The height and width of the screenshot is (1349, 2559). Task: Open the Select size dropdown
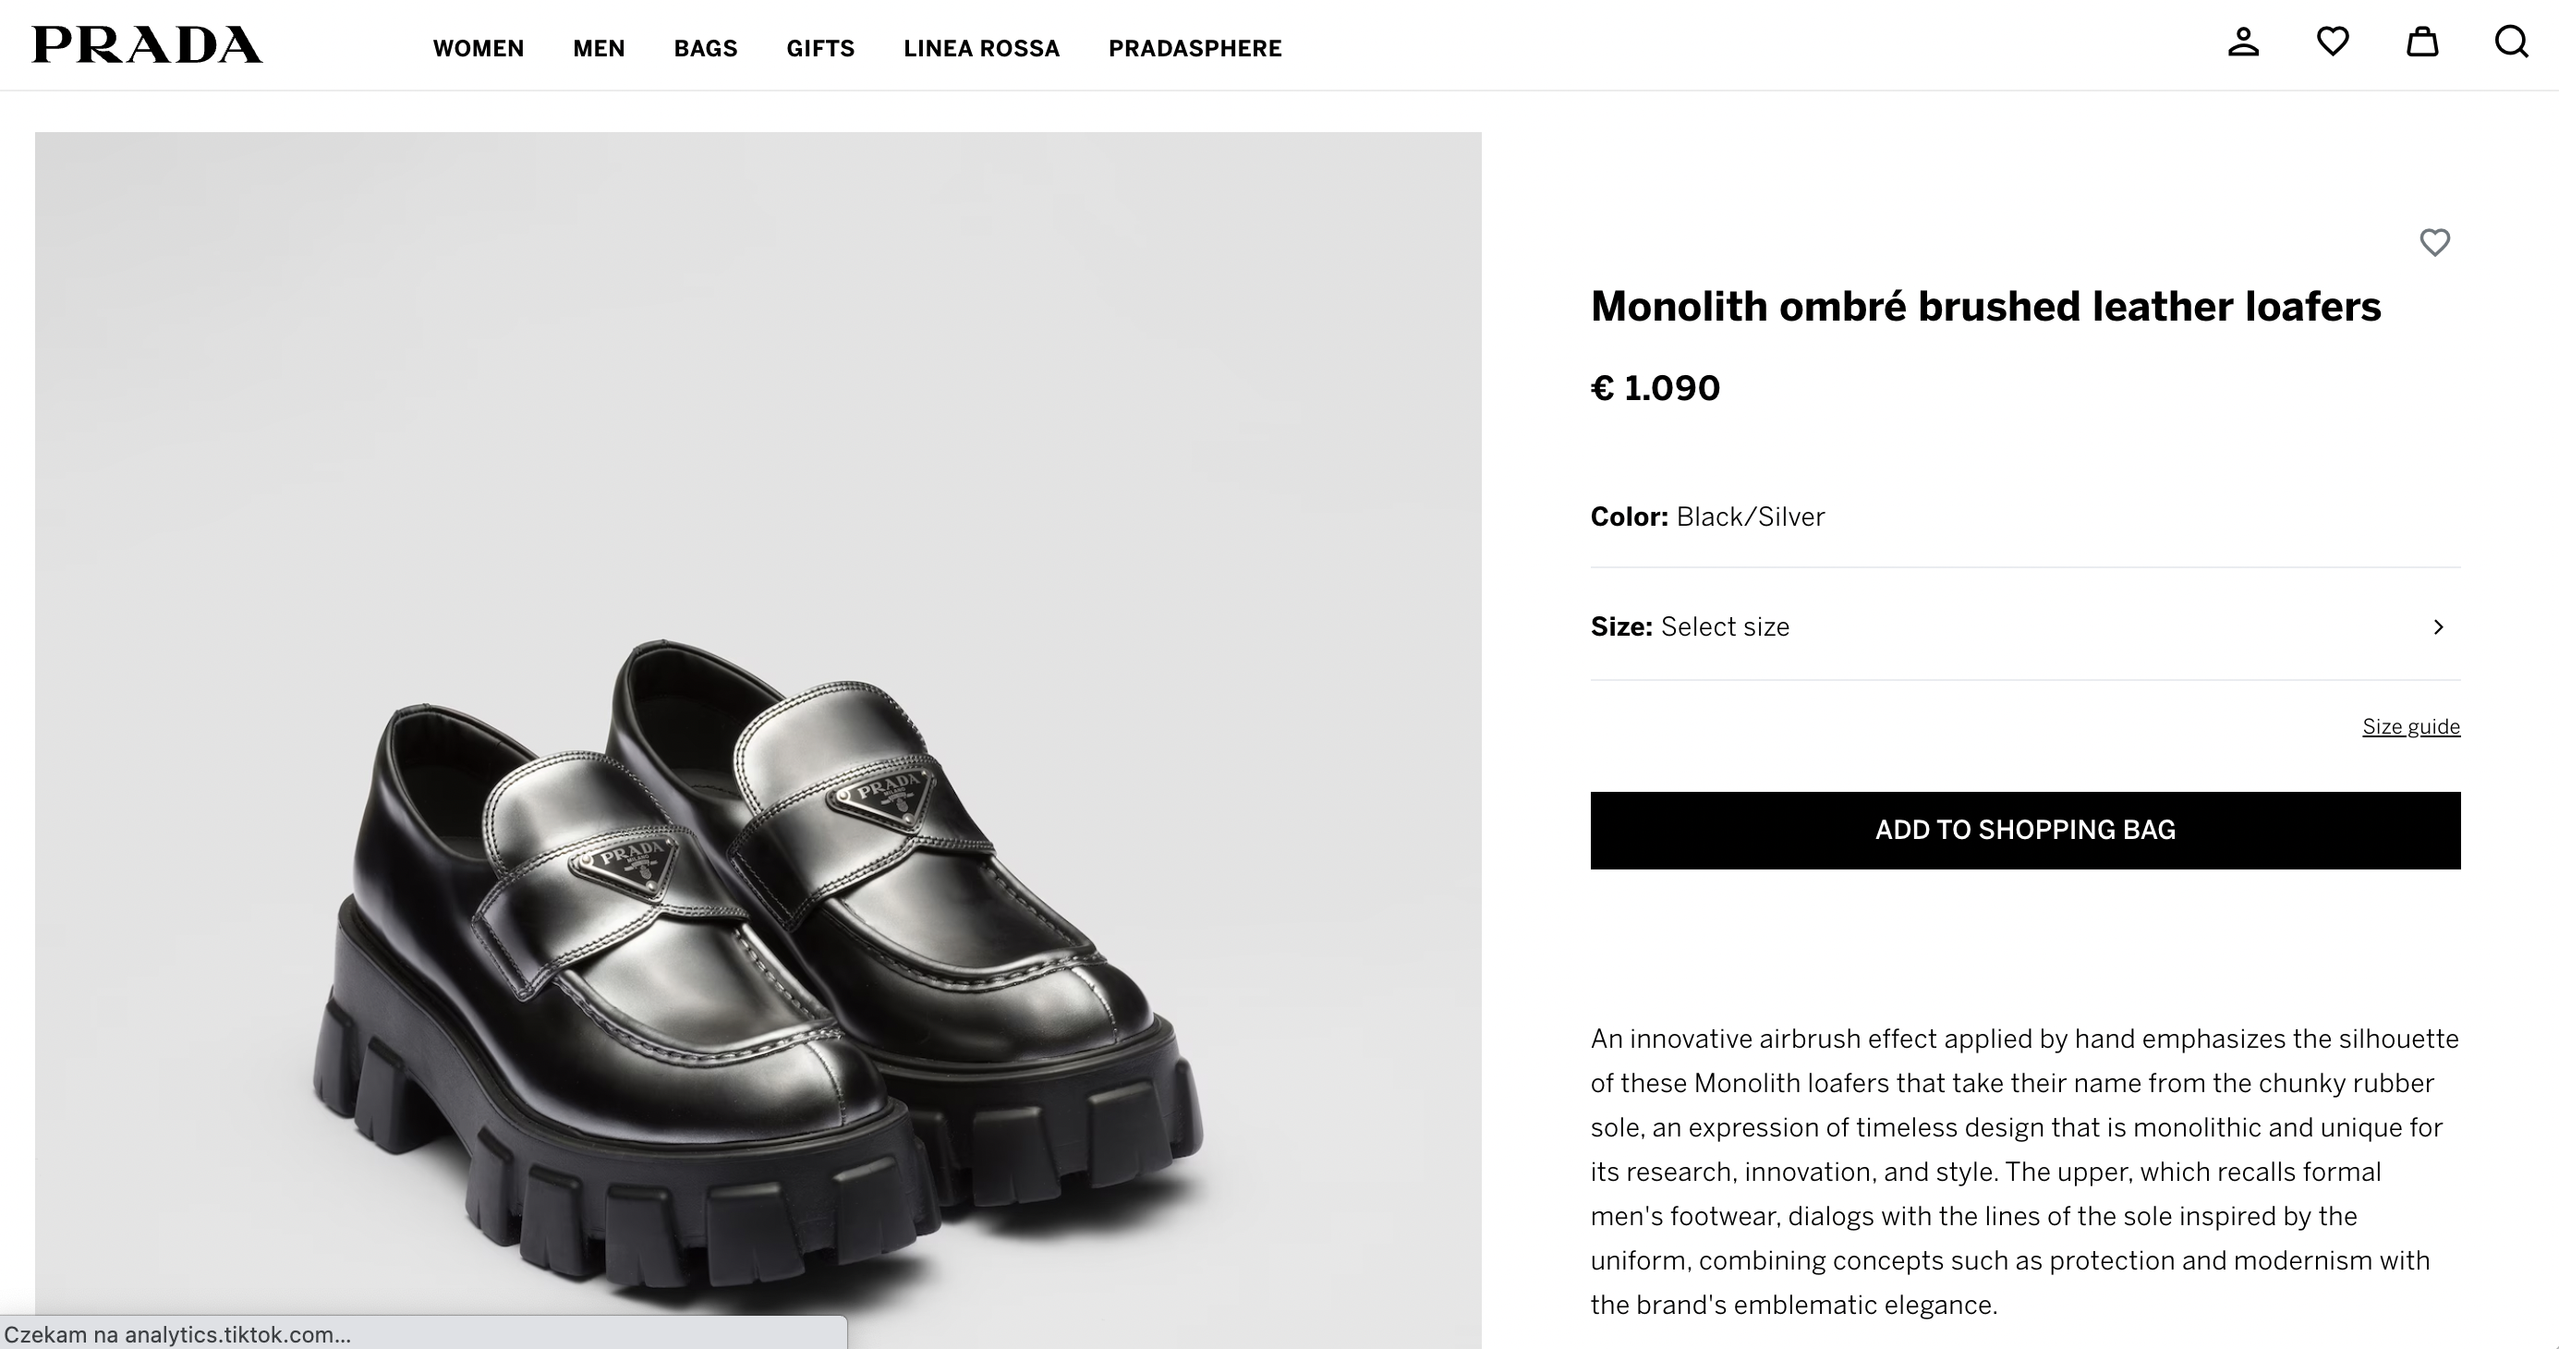pos(1724,627)
